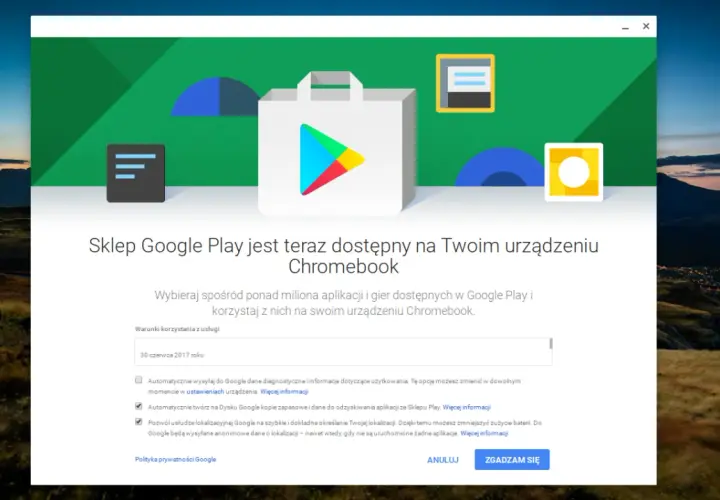Click the terms of service scrollbar
The image size is (720, 500).
point(551,343)
